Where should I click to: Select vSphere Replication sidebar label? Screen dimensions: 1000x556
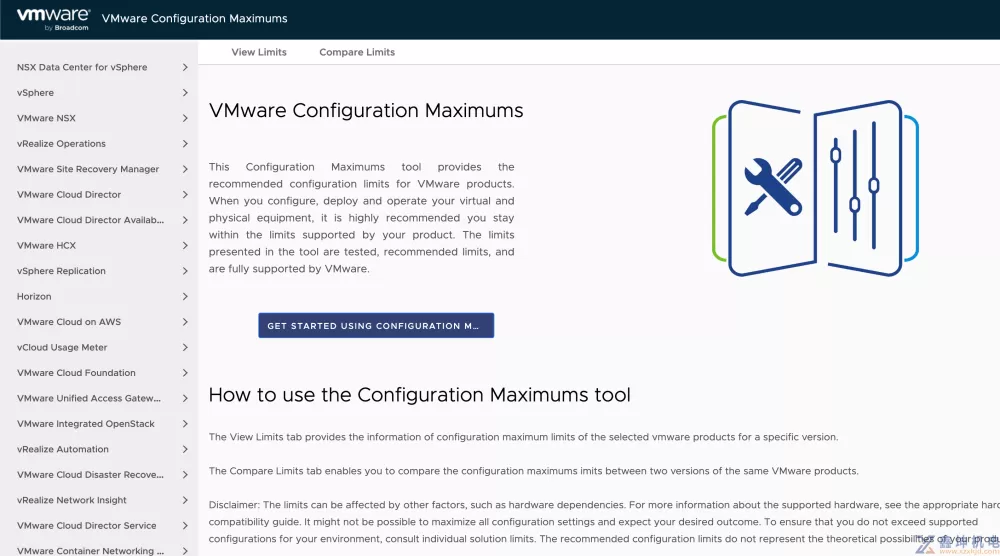[x=61, y=271]
